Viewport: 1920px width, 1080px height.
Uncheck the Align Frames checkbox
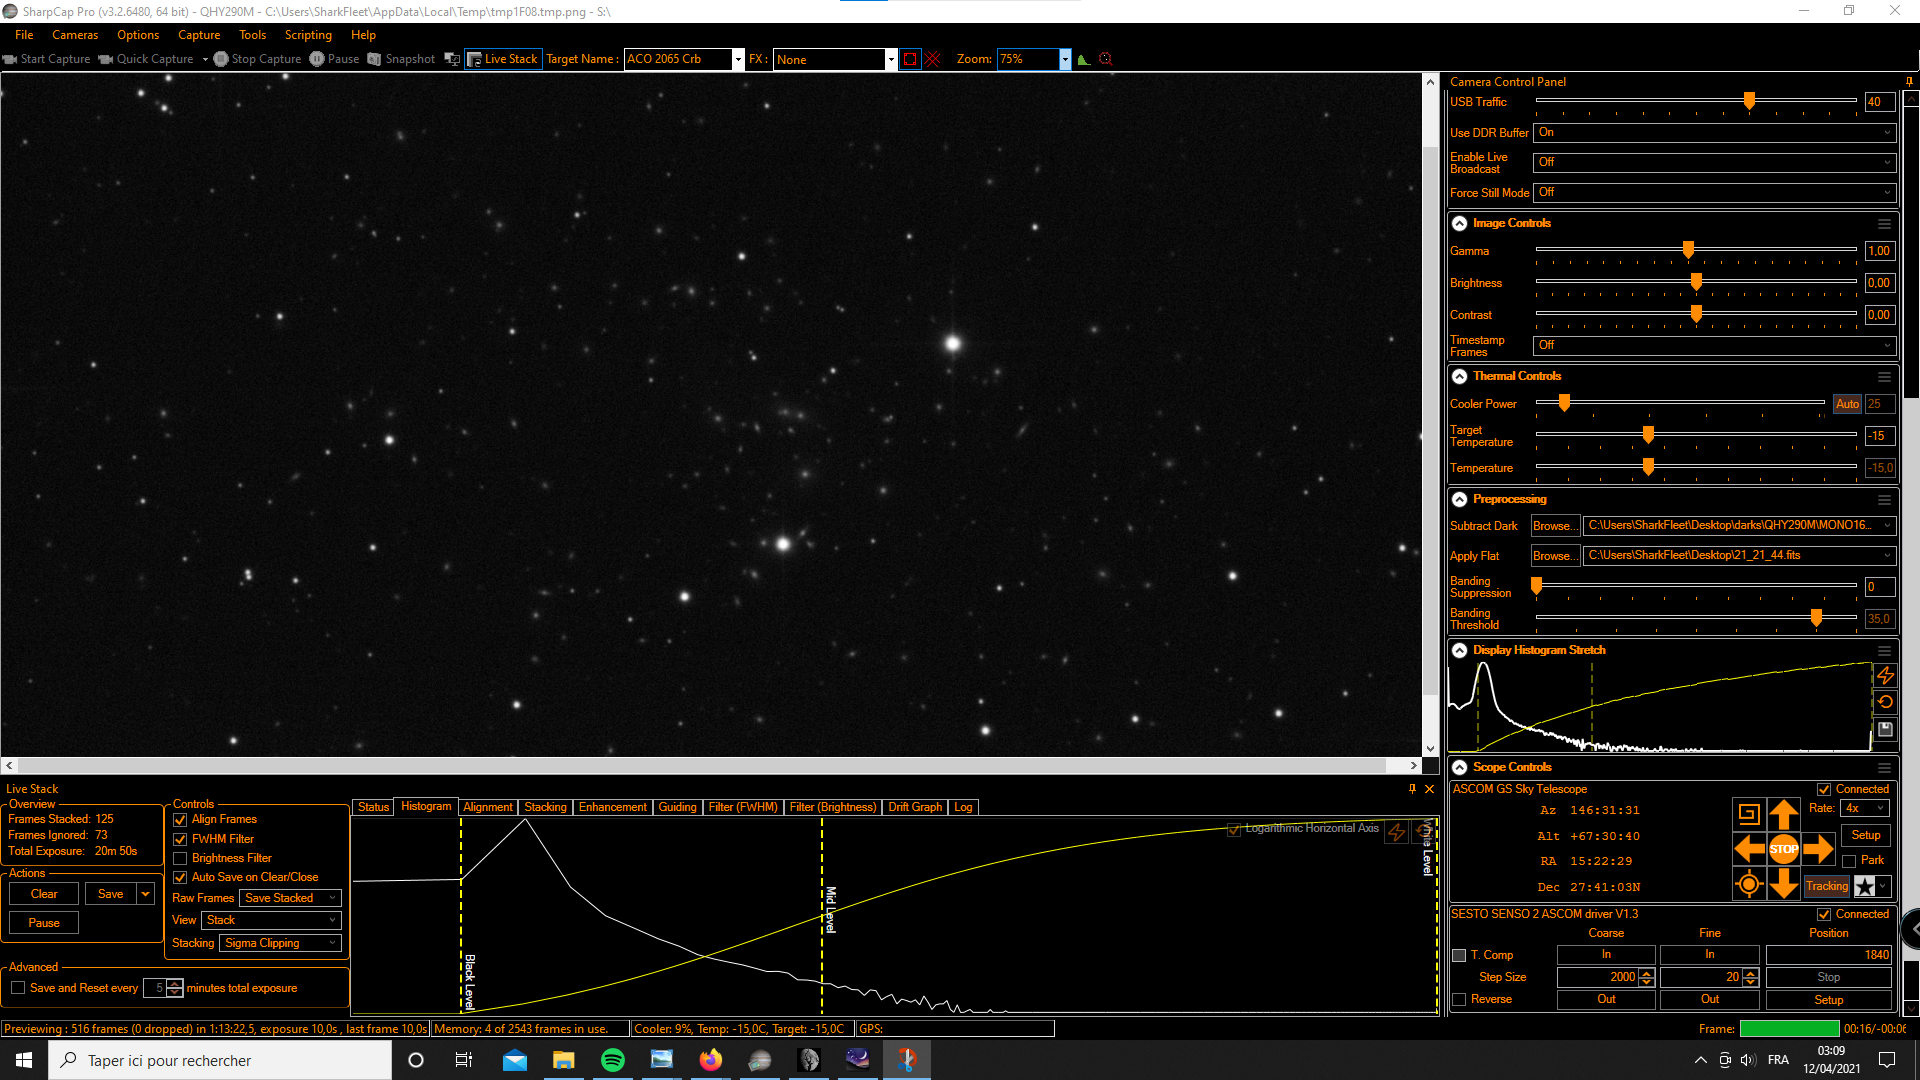(181, 820)
